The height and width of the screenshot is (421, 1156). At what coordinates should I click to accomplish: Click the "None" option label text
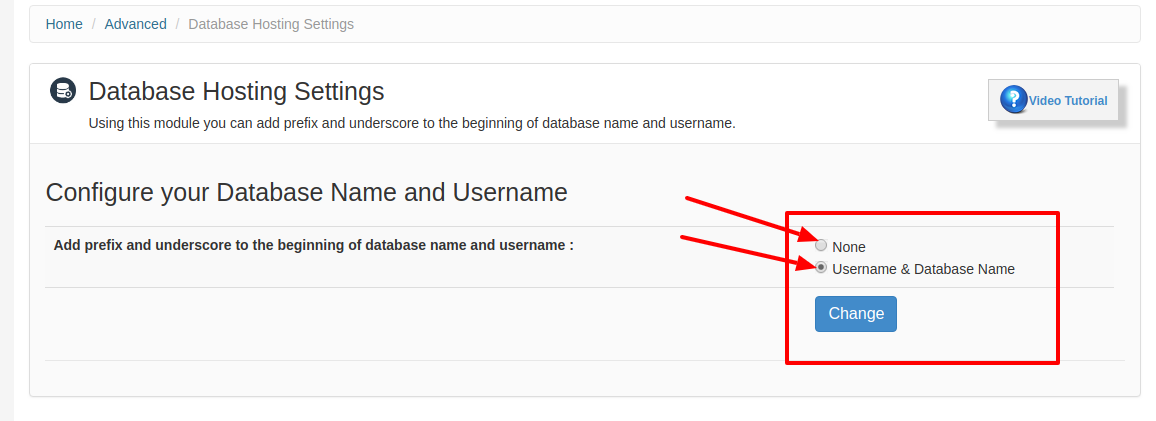(849, 247)
